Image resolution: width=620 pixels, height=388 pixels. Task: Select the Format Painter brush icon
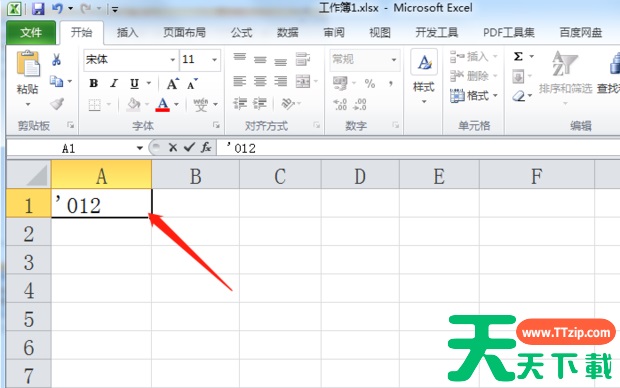tap(57, 104)
